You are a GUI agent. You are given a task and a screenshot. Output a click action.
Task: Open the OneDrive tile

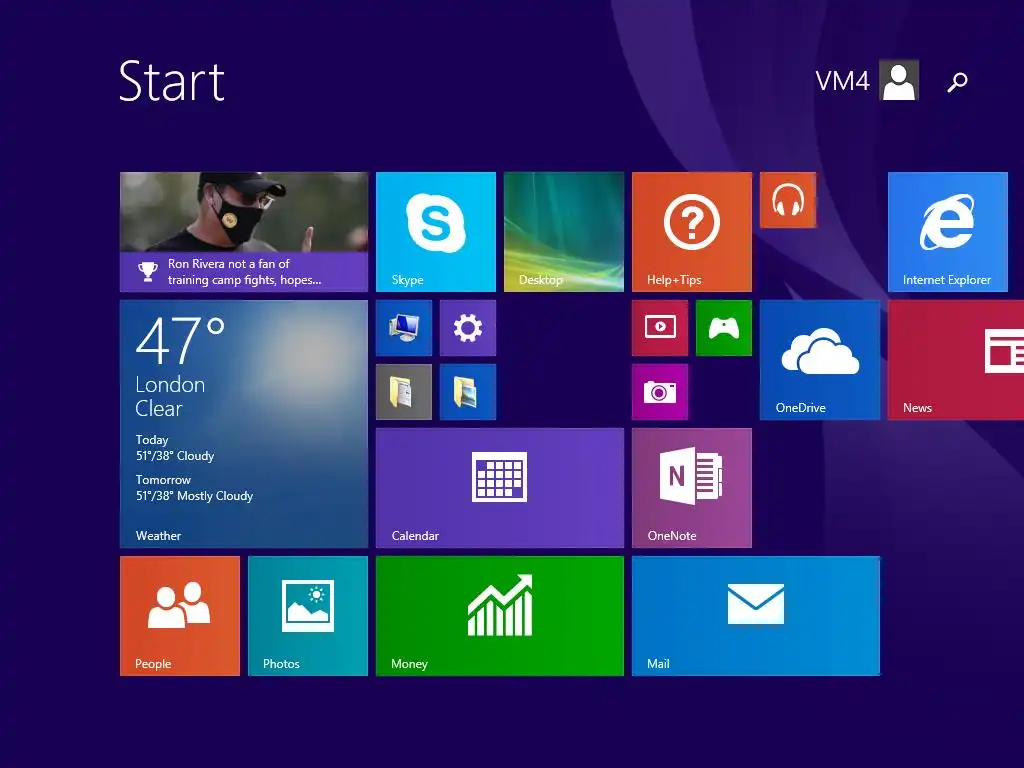(820, 360)
